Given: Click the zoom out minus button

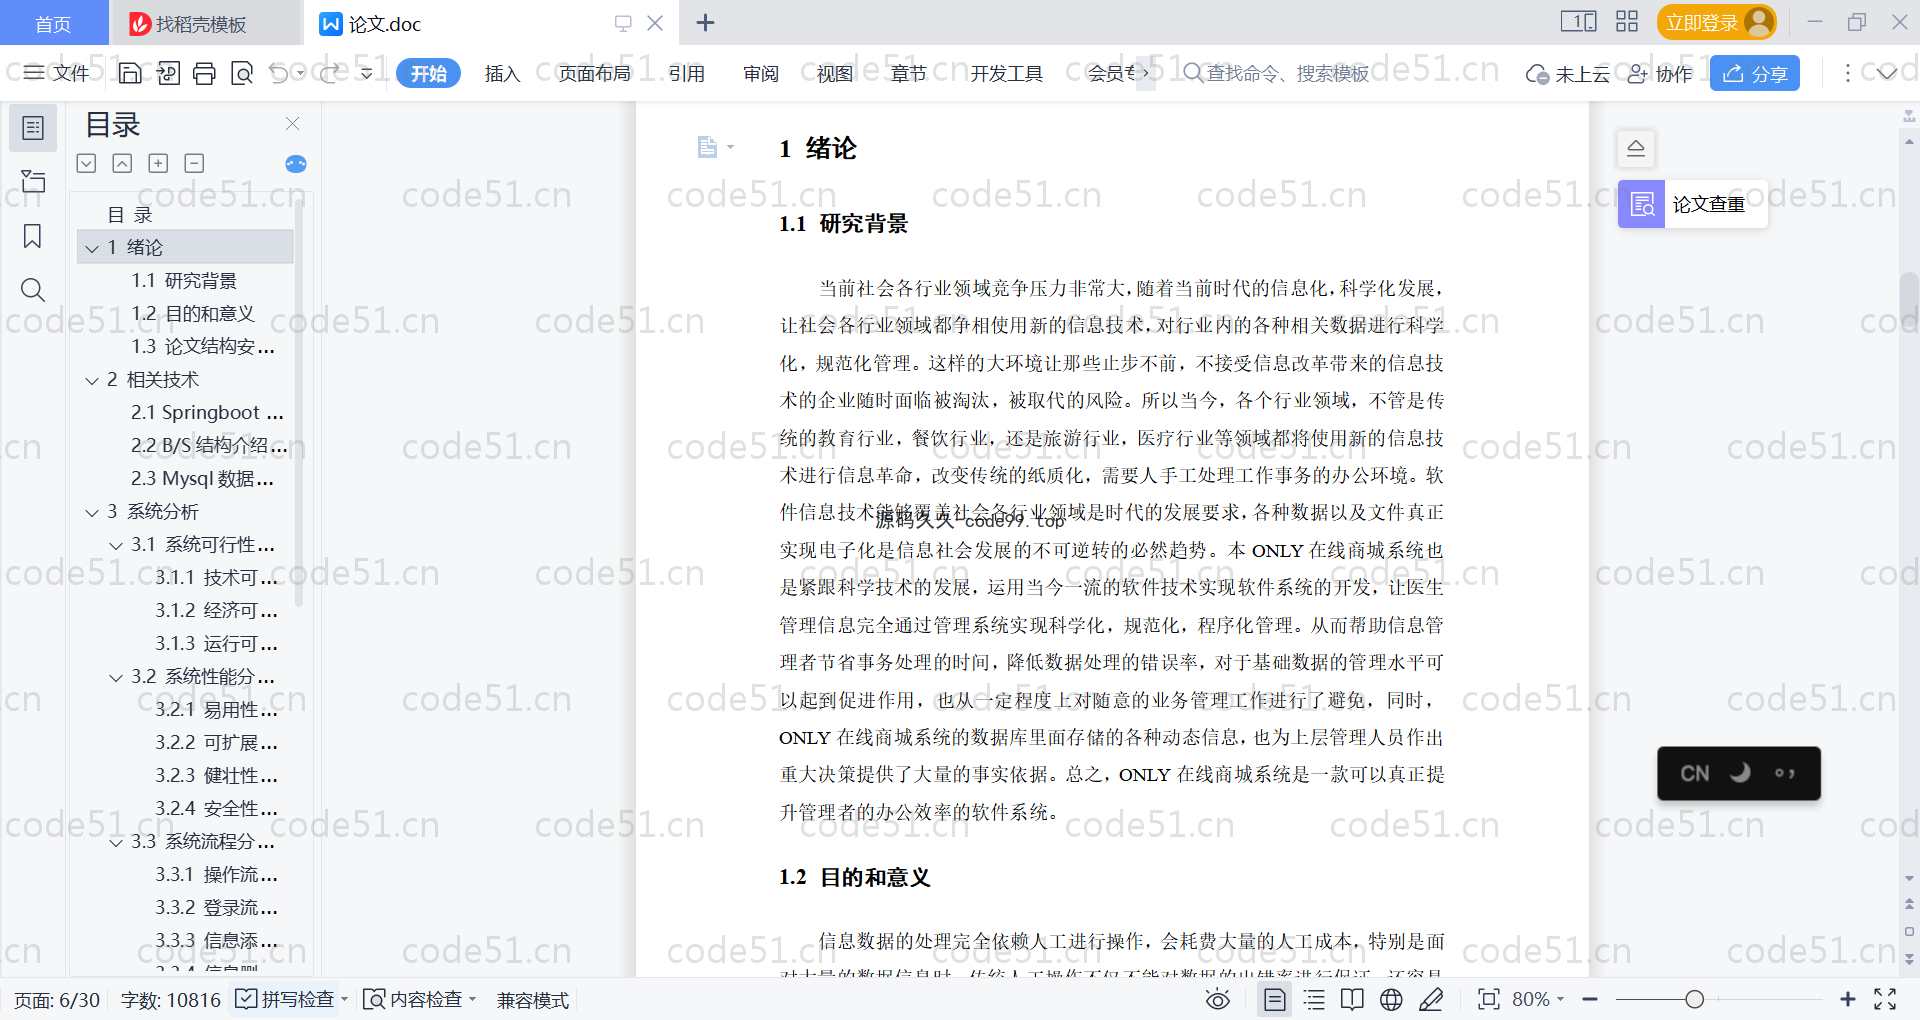Looking at the screenshot, I should point(1590,999).
